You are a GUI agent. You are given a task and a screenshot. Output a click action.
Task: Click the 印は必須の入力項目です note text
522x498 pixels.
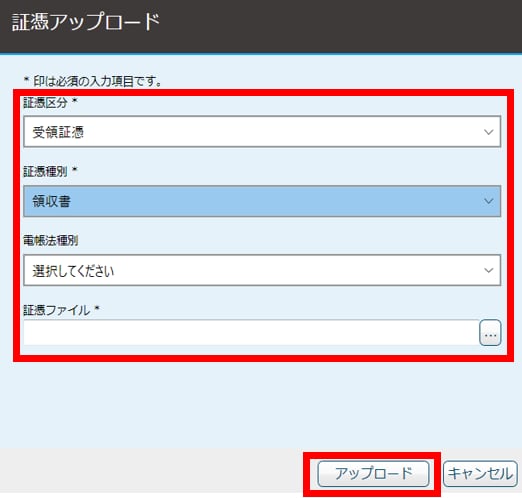tap(93, 81)
